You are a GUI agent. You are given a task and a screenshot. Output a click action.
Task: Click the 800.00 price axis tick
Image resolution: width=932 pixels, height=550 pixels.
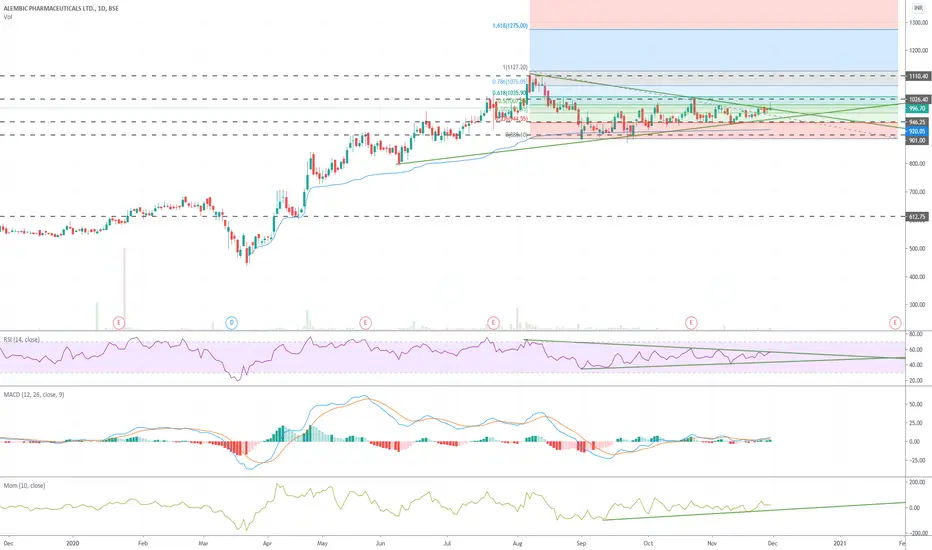click(918, 164)
